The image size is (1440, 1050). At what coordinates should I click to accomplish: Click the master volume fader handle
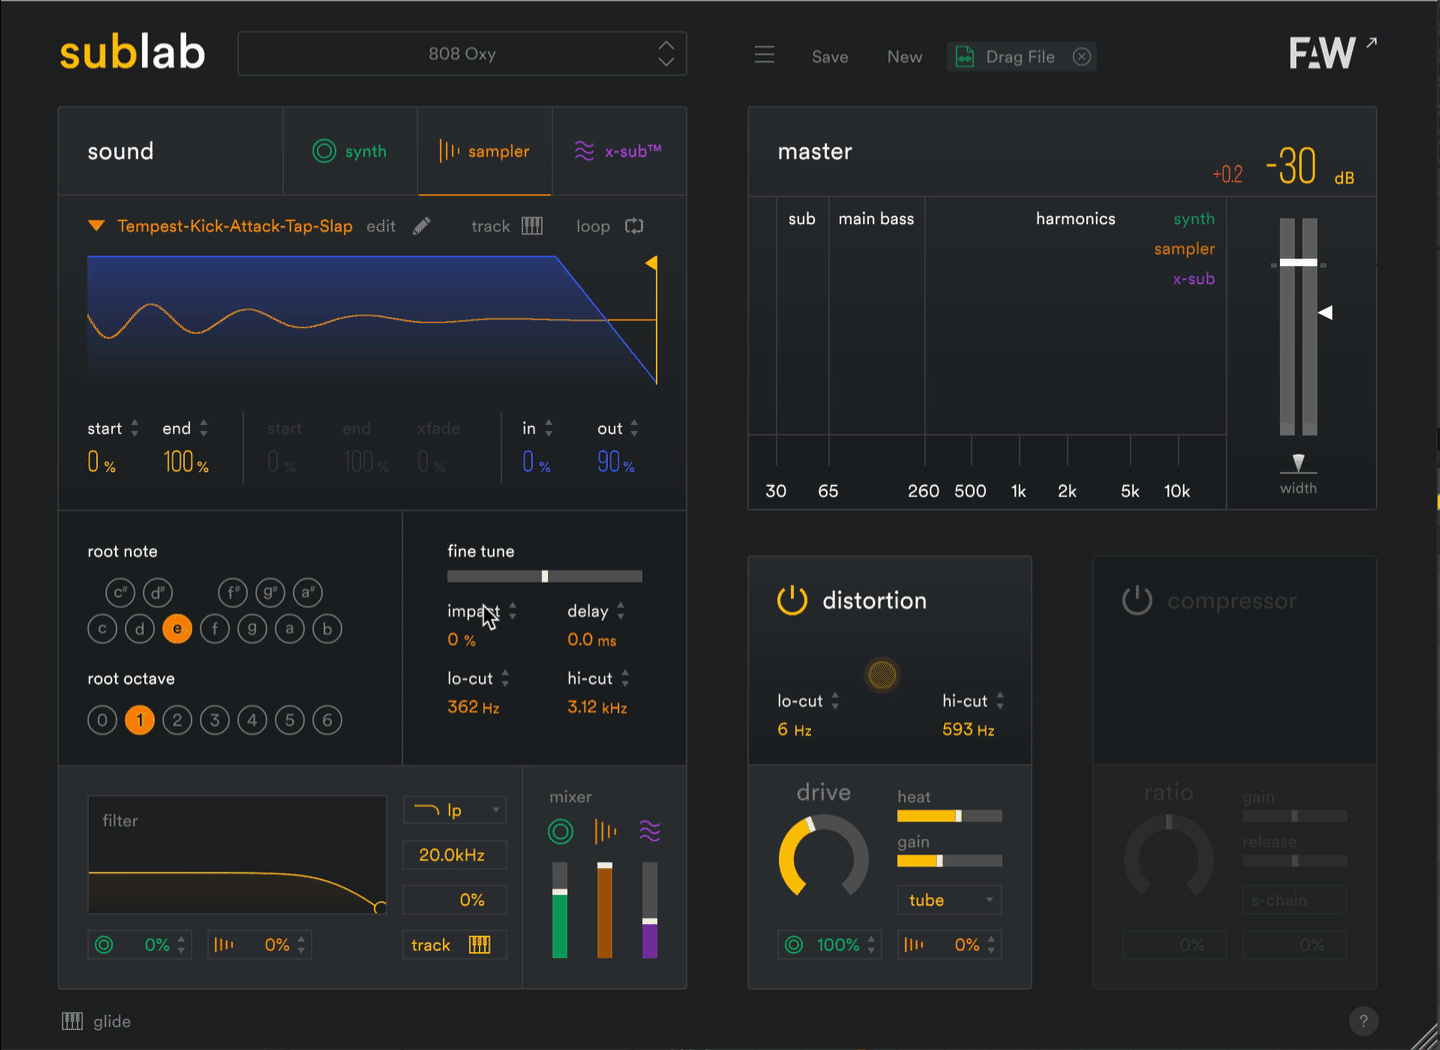coord(1298,263)
